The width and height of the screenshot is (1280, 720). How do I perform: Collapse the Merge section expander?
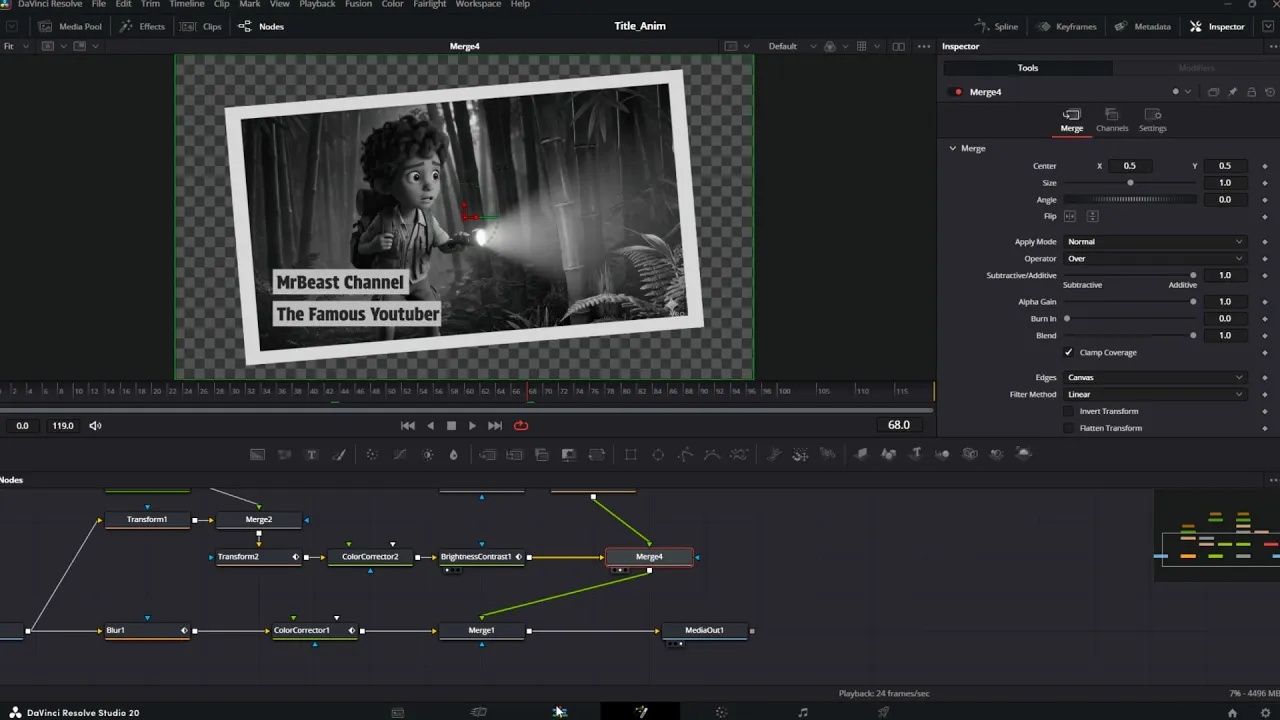(953, 148)
